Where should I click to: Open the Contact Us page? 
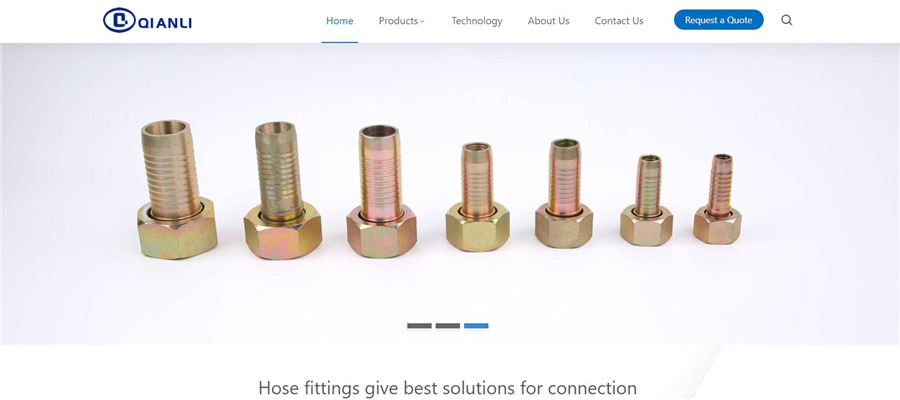click(619, 21)
